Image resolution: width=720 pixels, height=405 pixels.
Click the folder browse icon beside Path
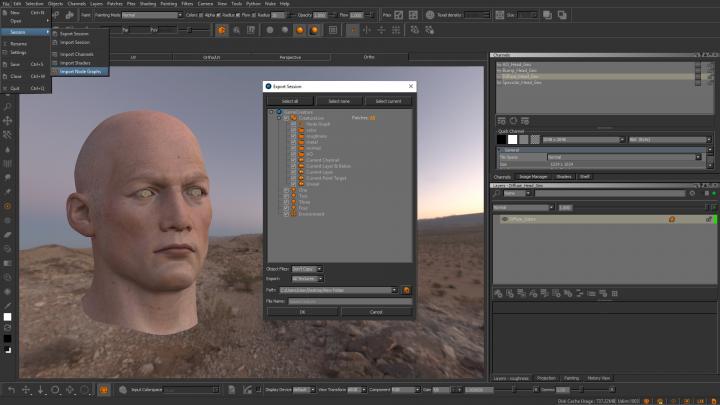[x=407, y=290]
